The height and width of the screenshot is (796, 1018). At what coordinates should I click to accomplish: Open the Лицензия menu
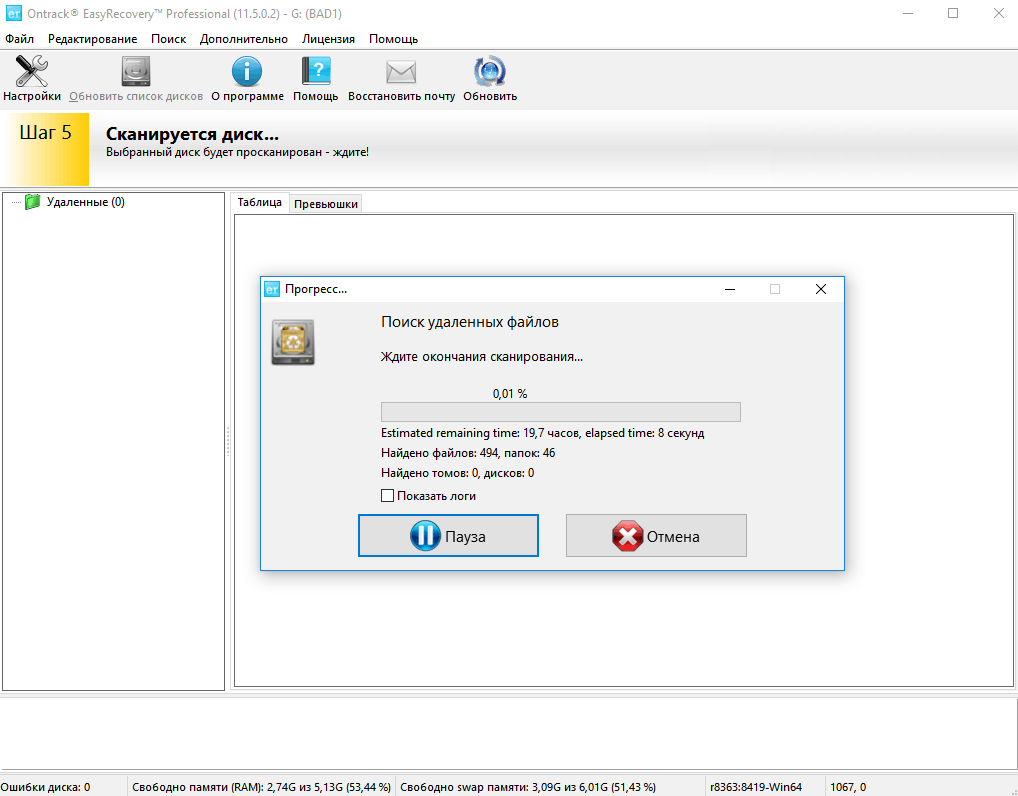pyautogui.click(x=328, y=39)
